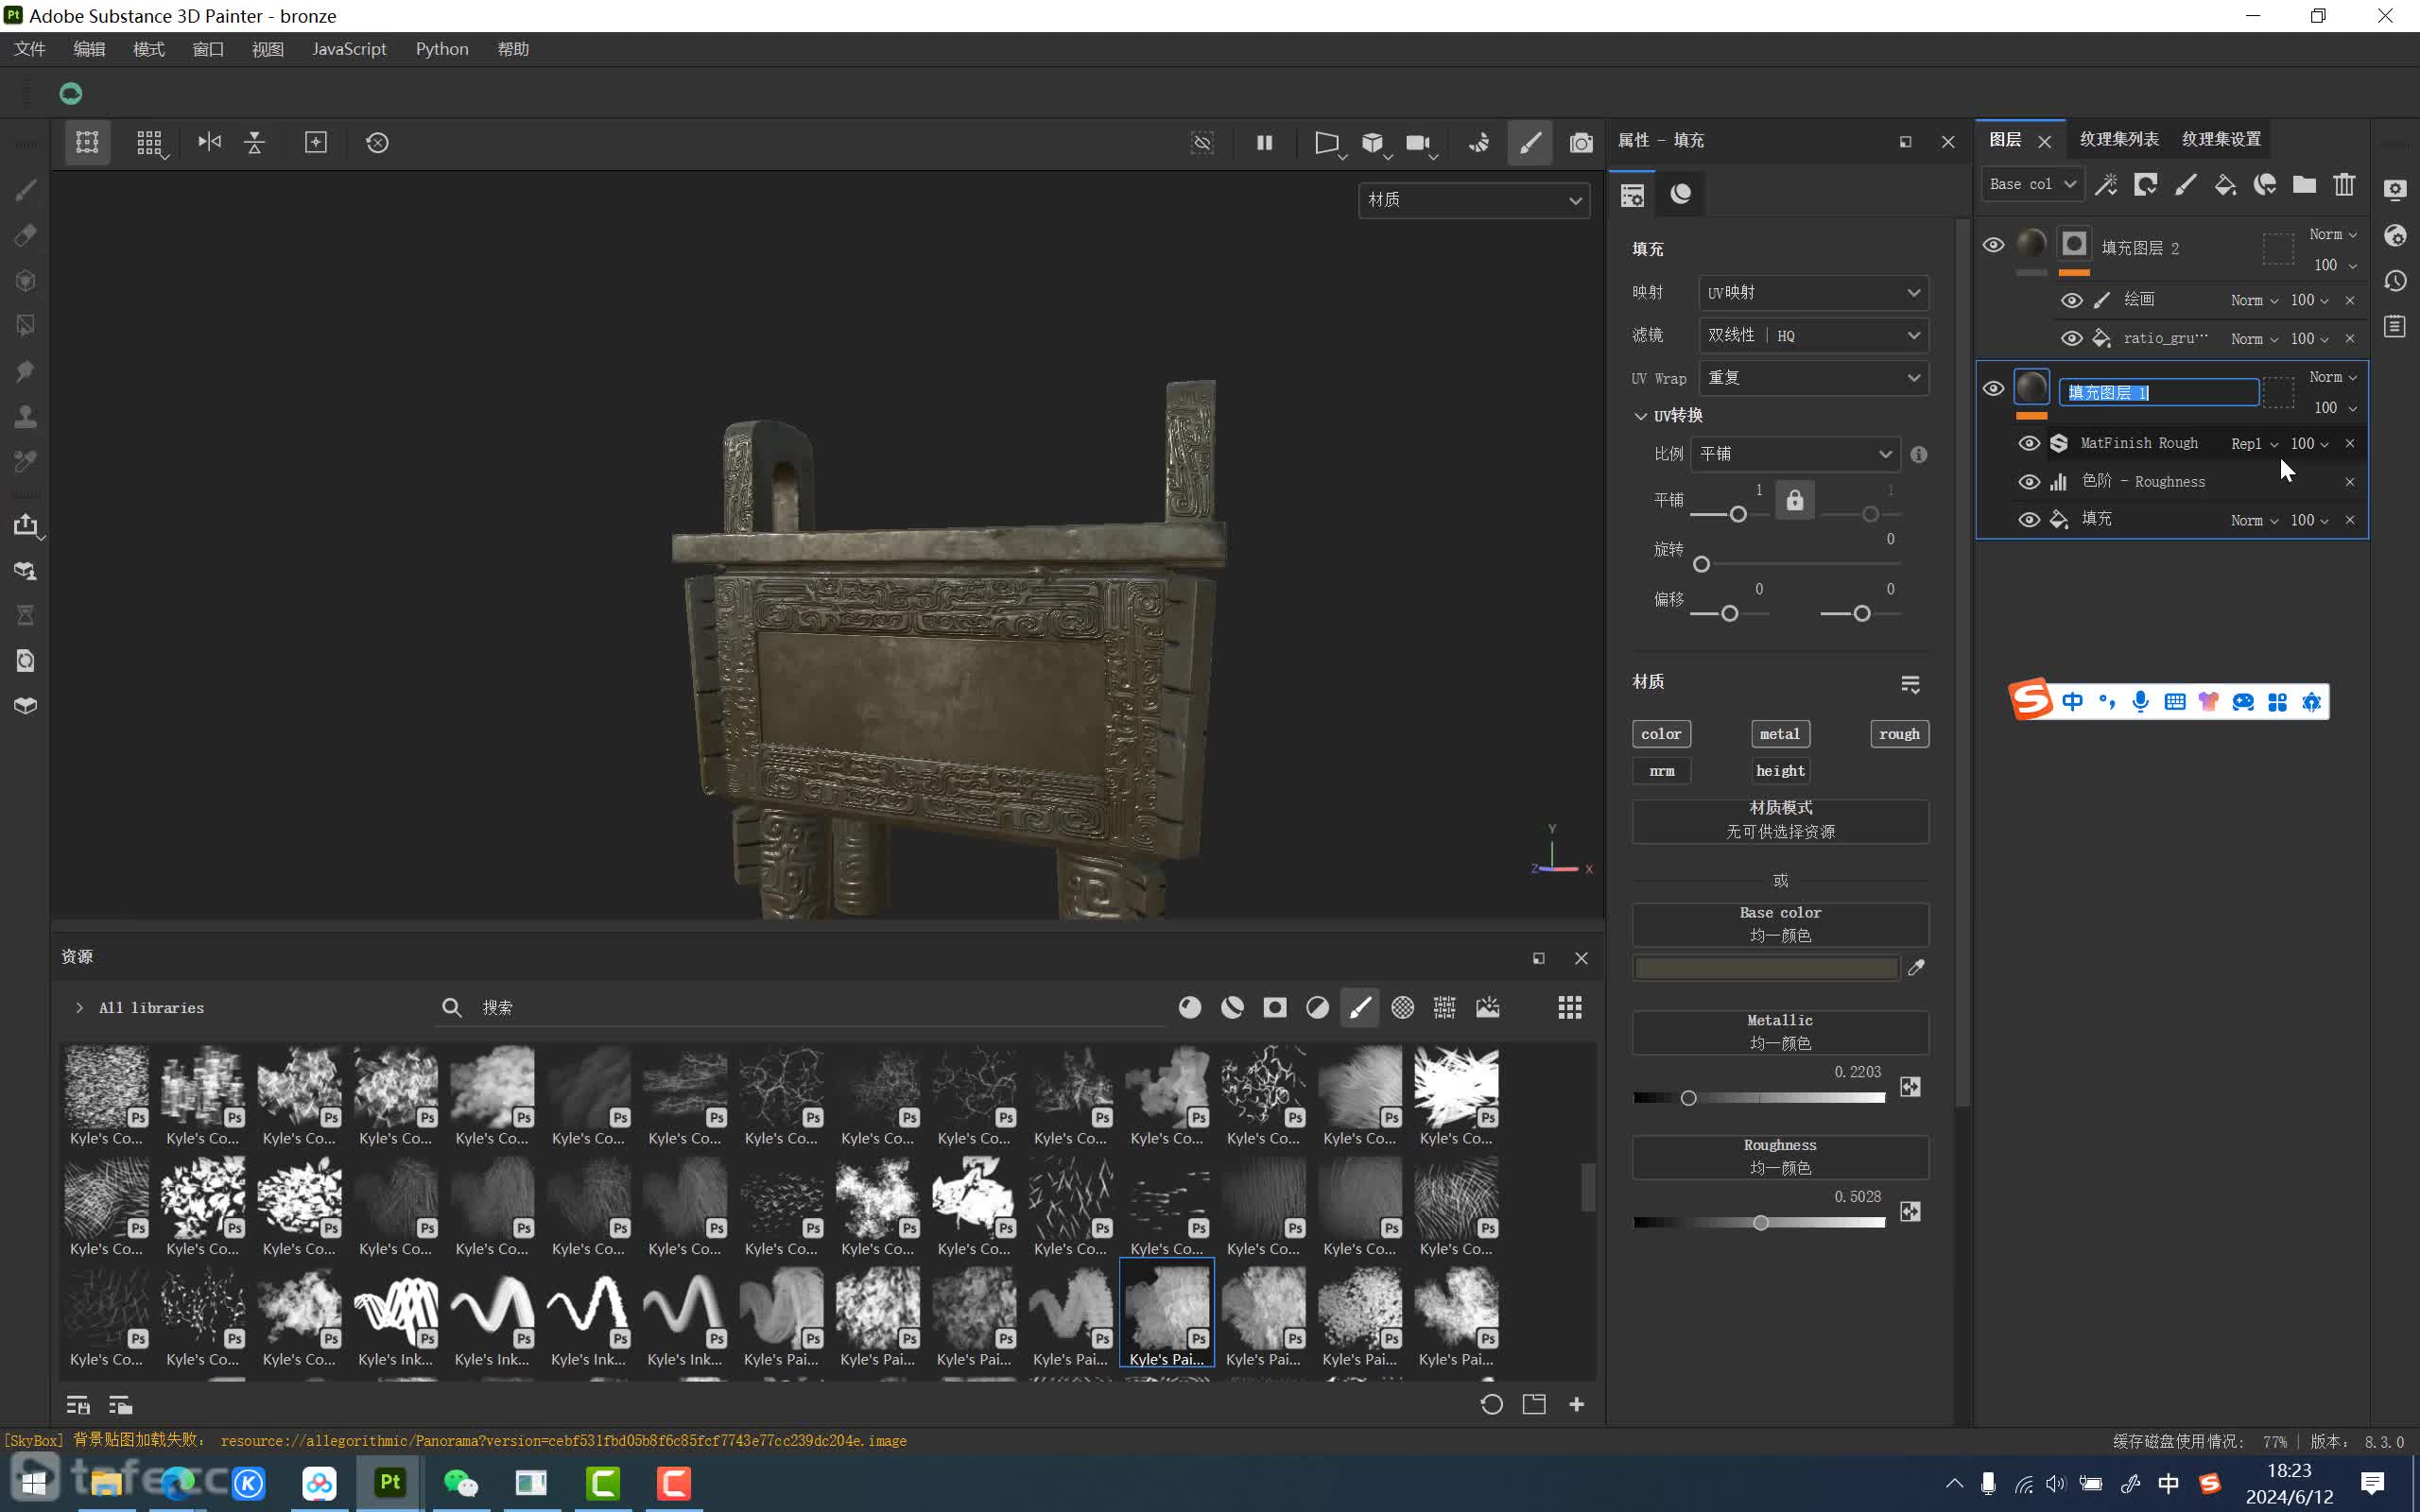Take a viewport screenshot with camera icon
Image resolution: width=2420 pixels, height=1512 pixels.
[1581, 143]
